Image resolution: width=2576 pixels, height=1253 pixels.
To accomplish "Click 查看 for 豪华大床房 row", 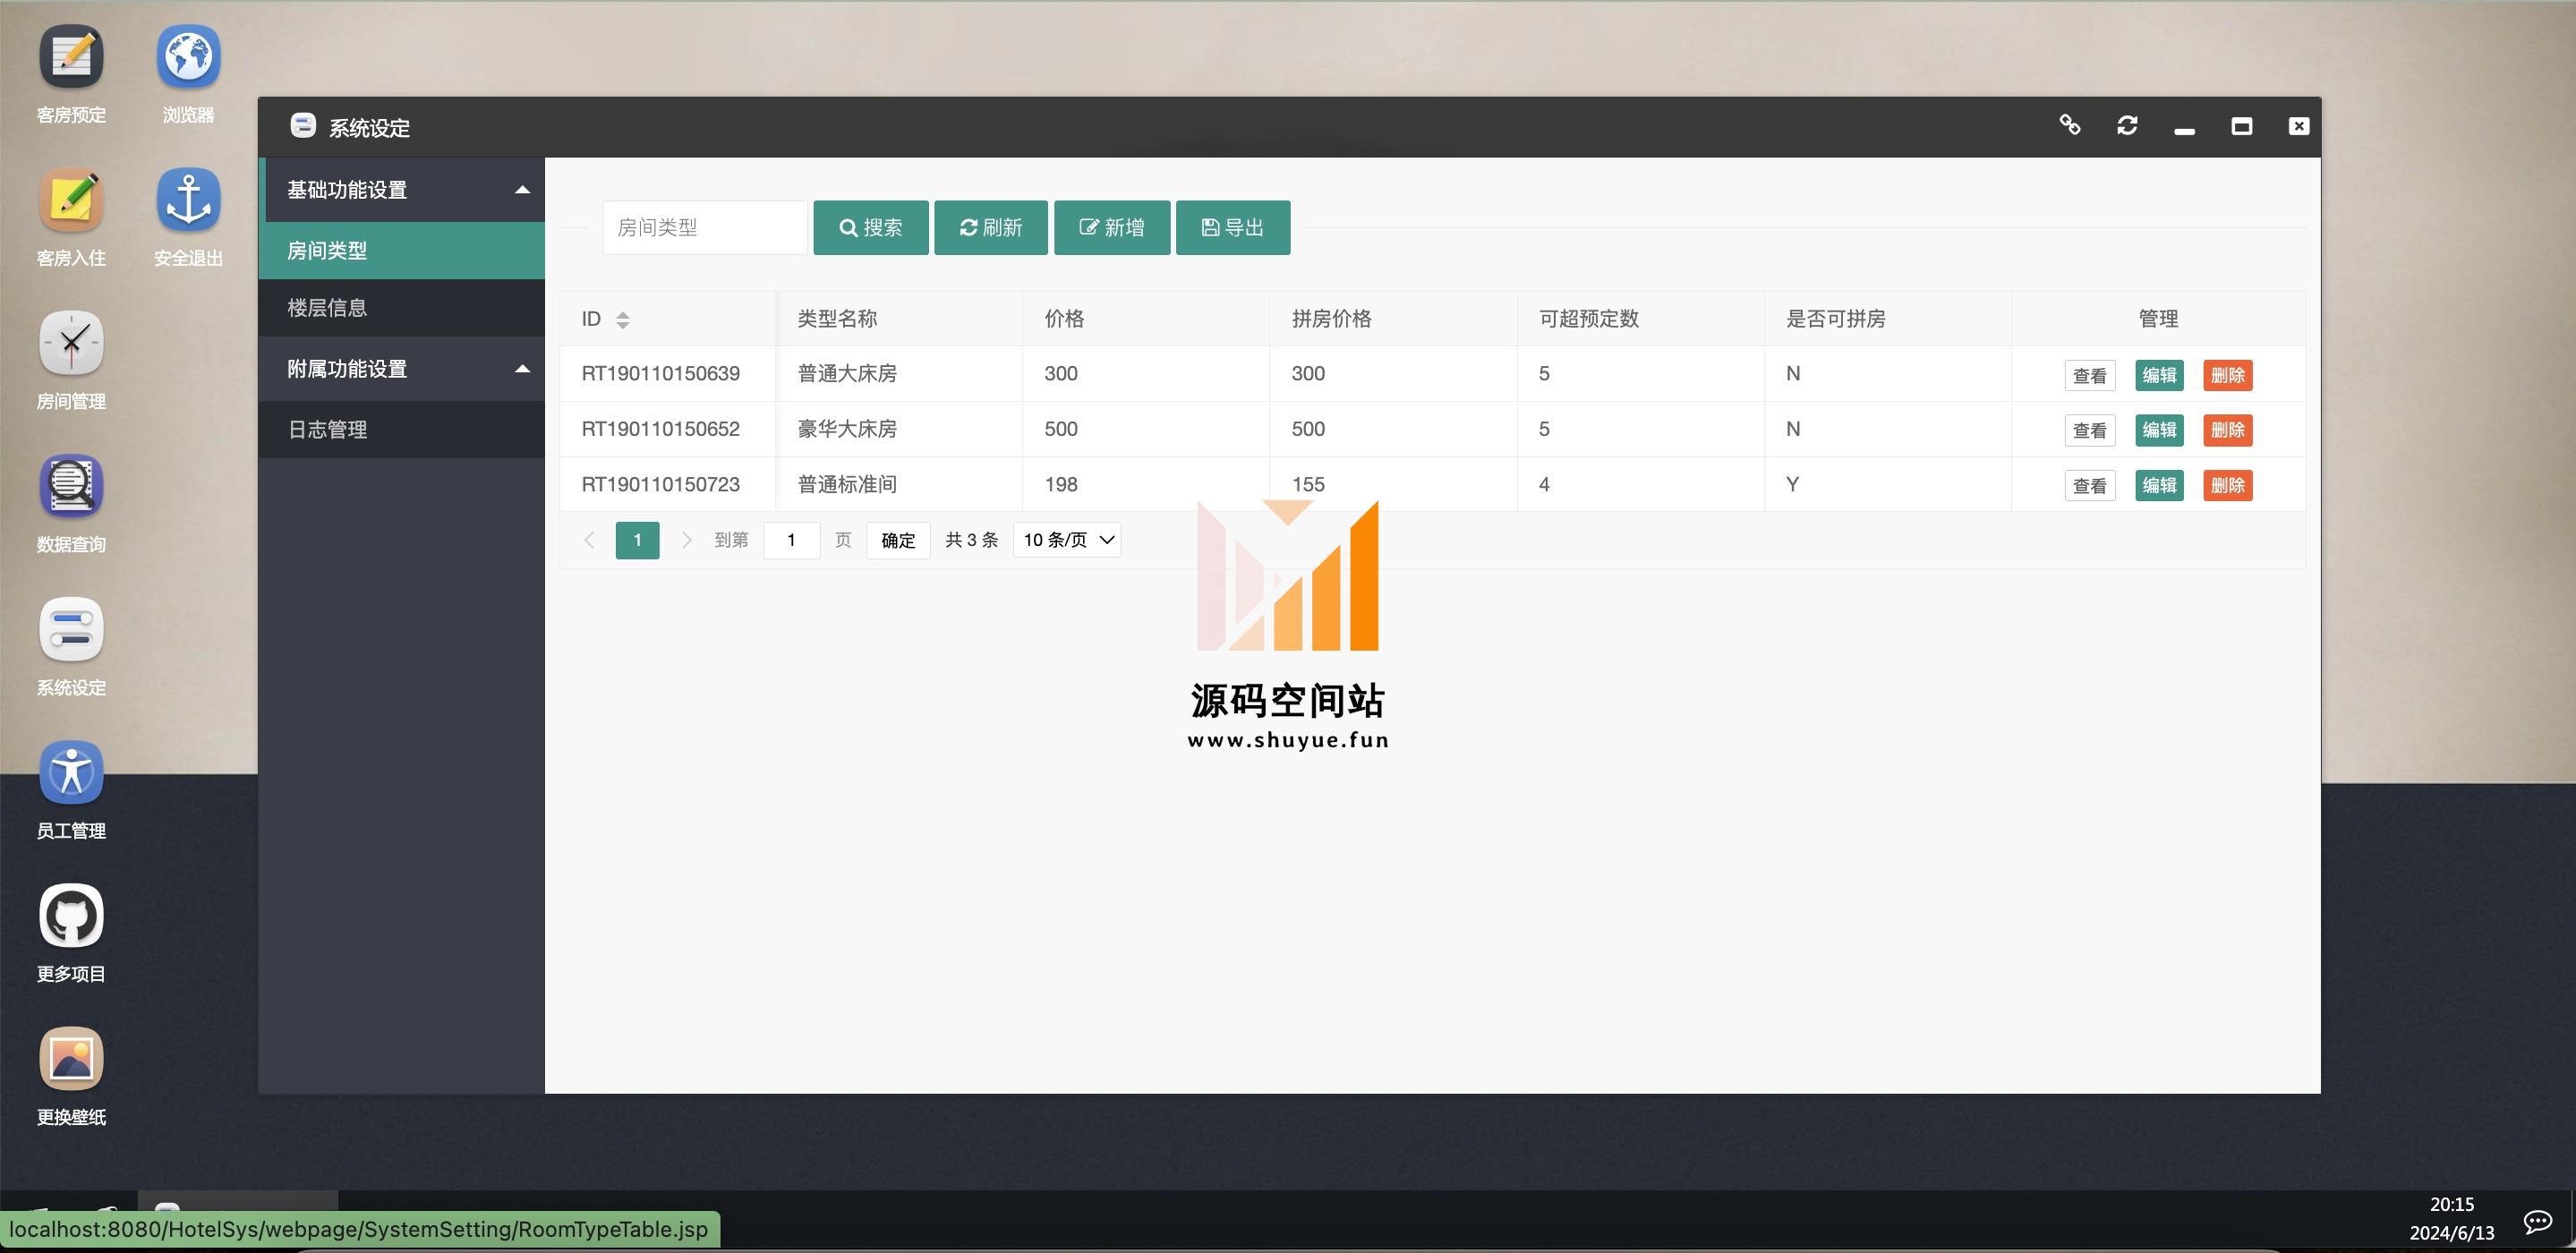I will (2090, 430).
